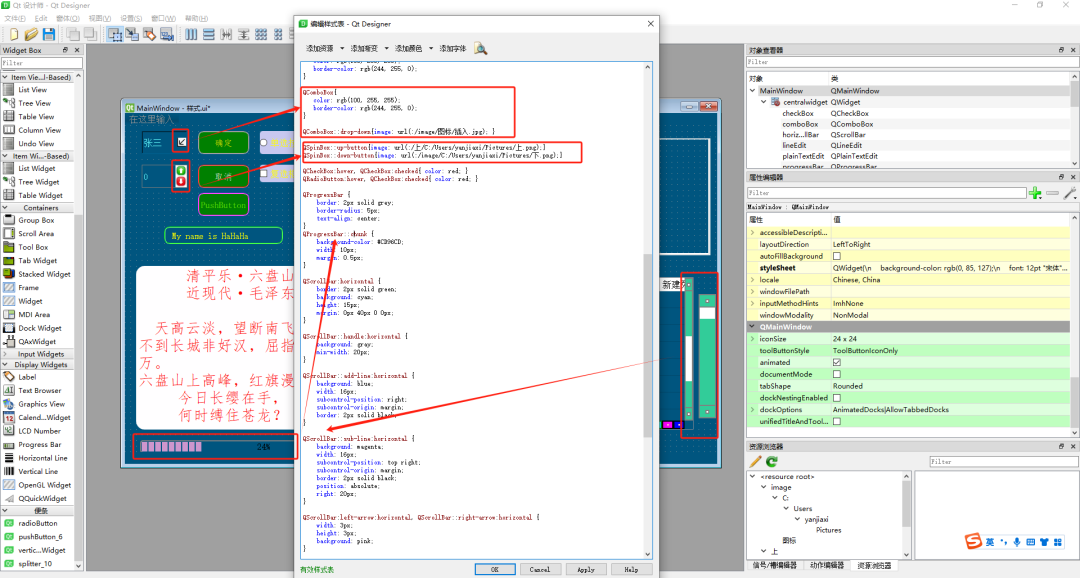Image resolution: width=1080 pixels, height=578 pixels.
Task: Apply Lay Out Vertically toolbar icon
Action: (209, 34)
